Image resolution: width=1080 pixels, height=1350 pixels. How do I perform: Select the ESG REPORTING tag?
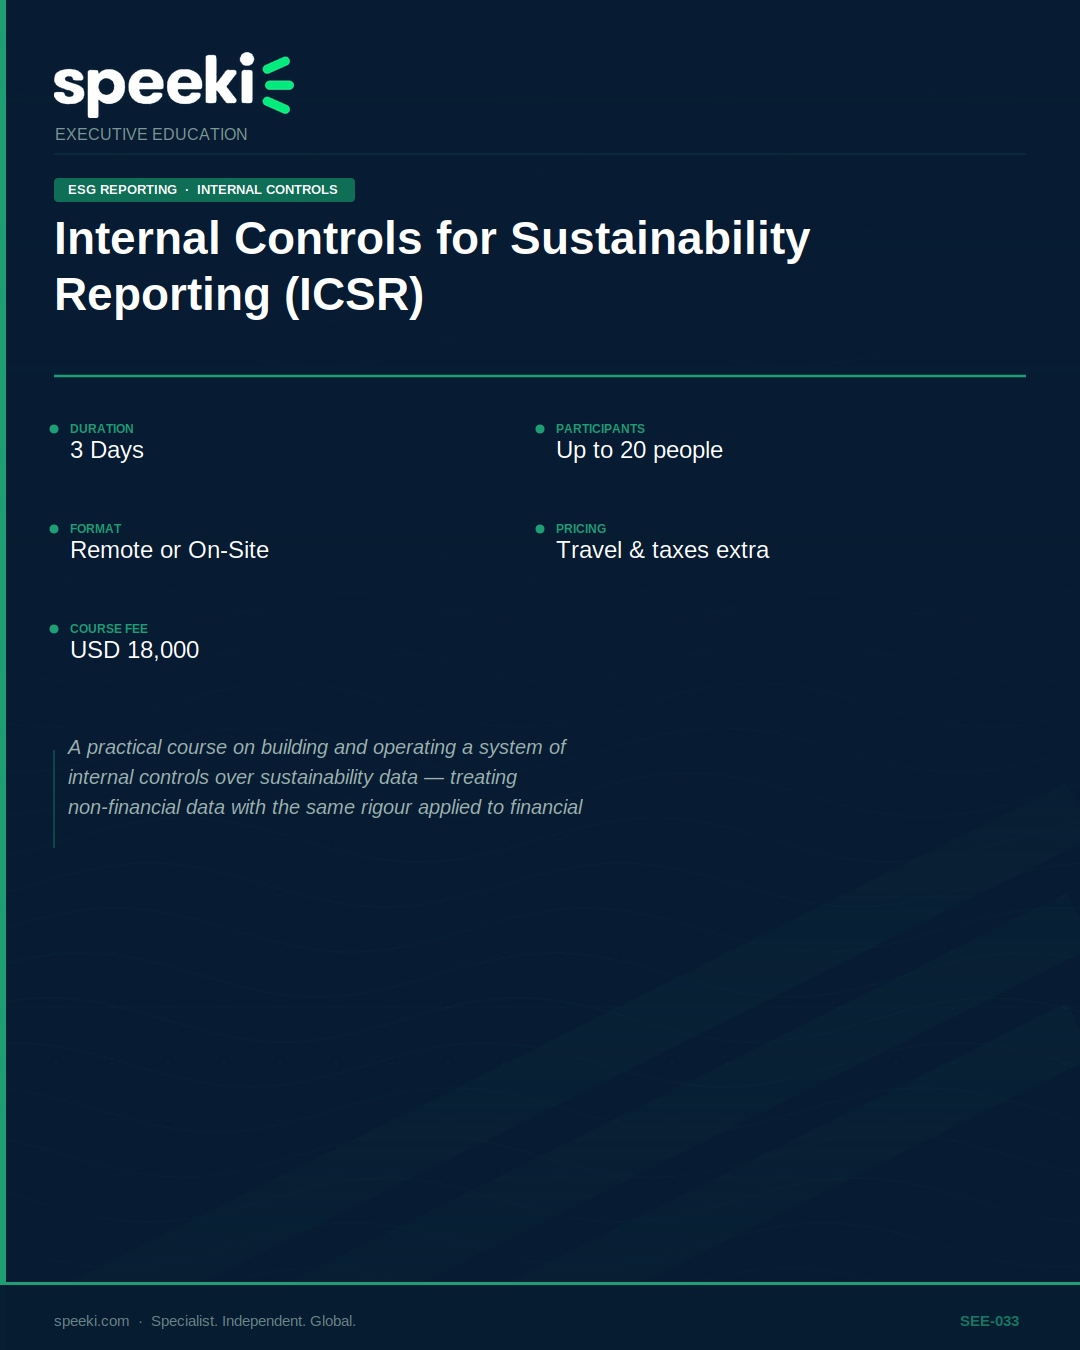click(120, 189)
